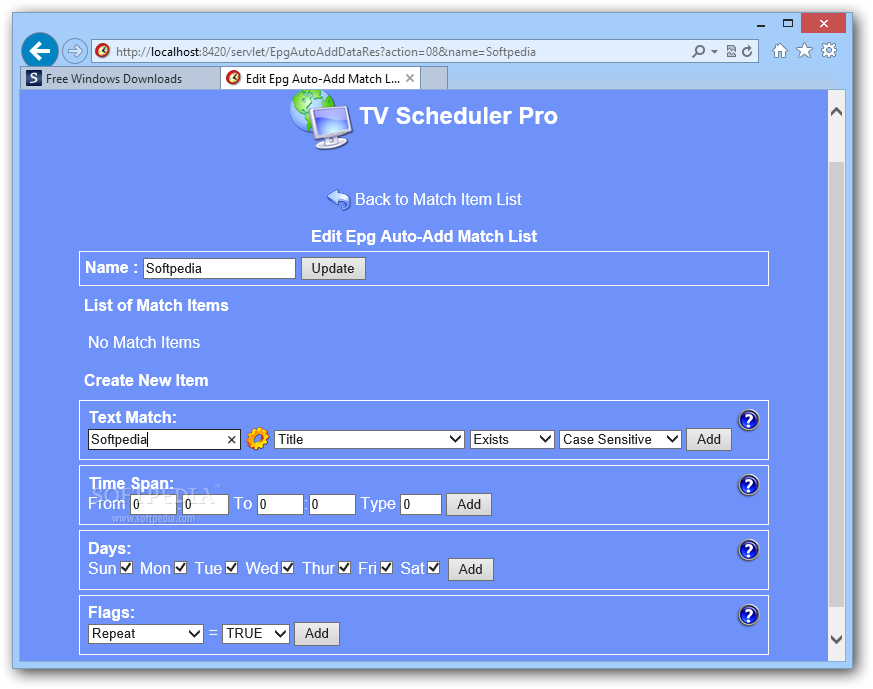This screenshot has height=689, width=873.
Task: Uncheck the Fri checkbox
Action: pyautogui.click(x=386, y=568)
